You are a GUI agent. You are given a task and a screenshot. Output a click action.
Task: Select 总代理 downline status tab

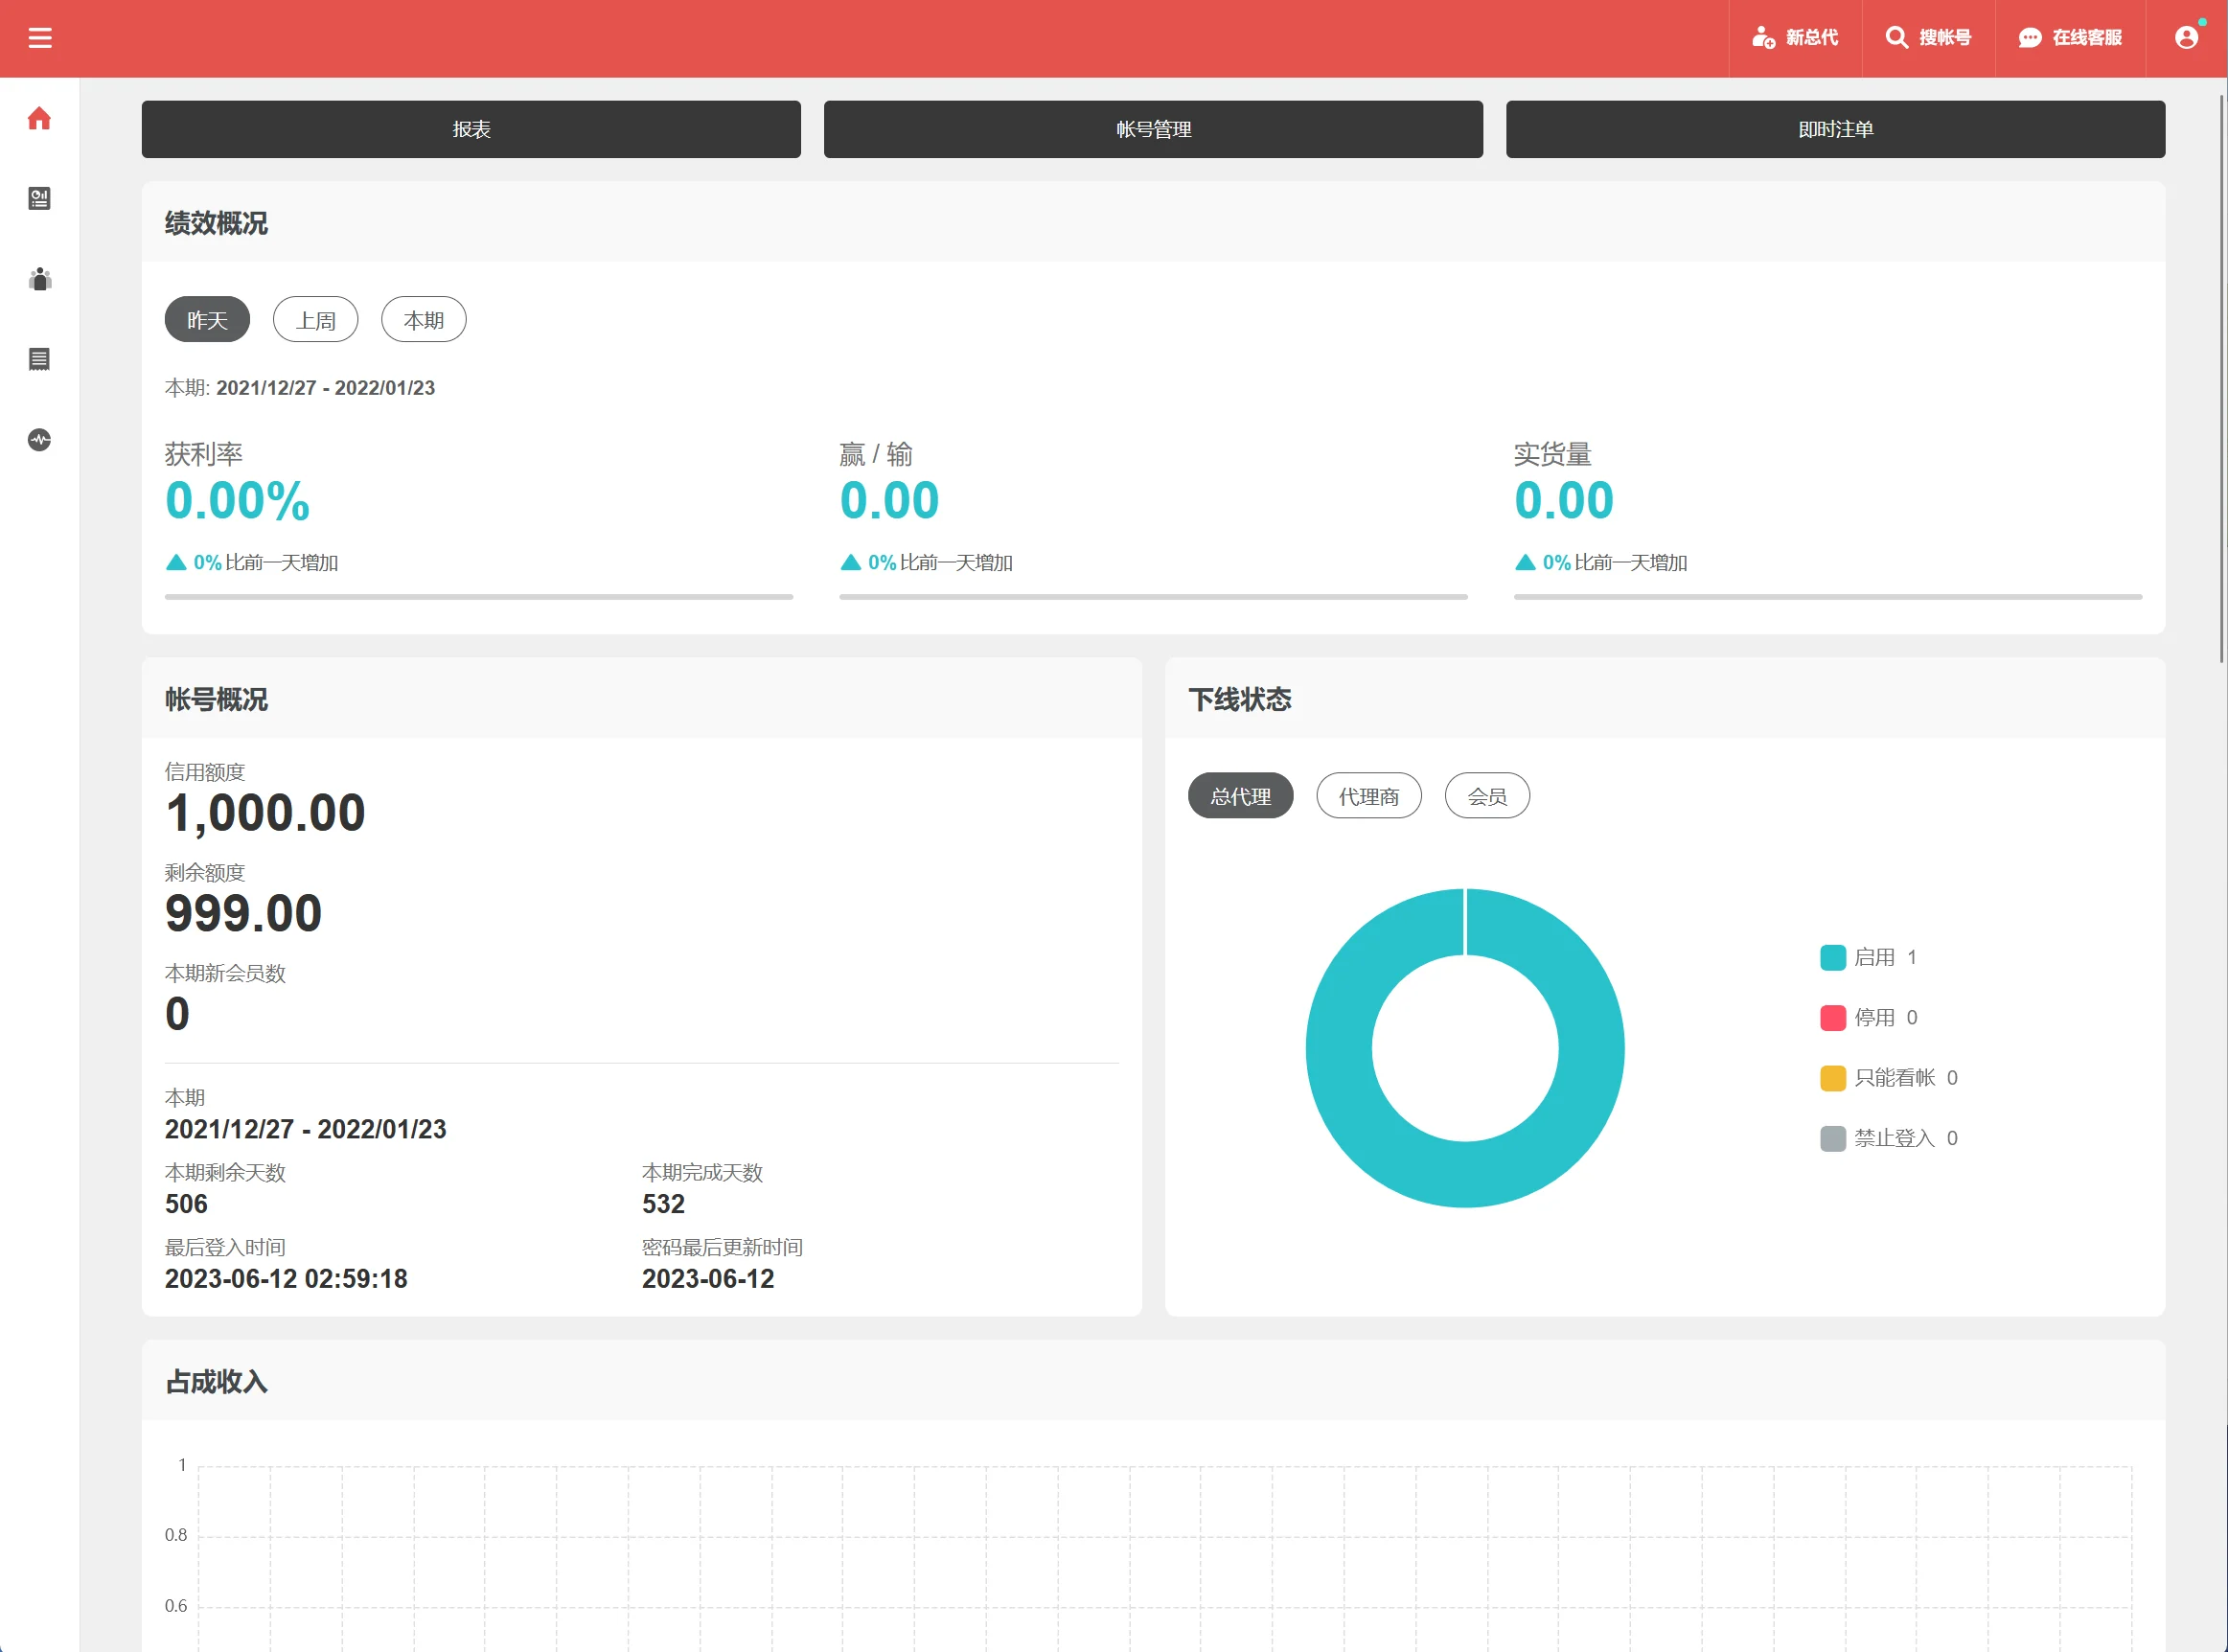click(1240, 796)
